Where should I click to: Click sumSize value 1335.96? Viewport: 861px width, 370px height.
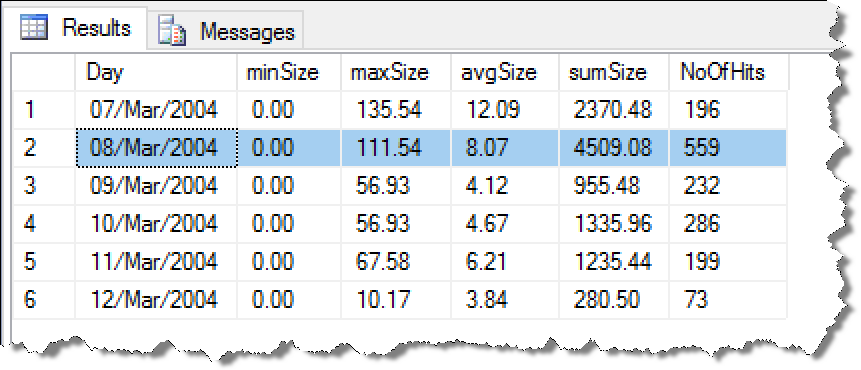pyautogui.click(x=614, y=223)
